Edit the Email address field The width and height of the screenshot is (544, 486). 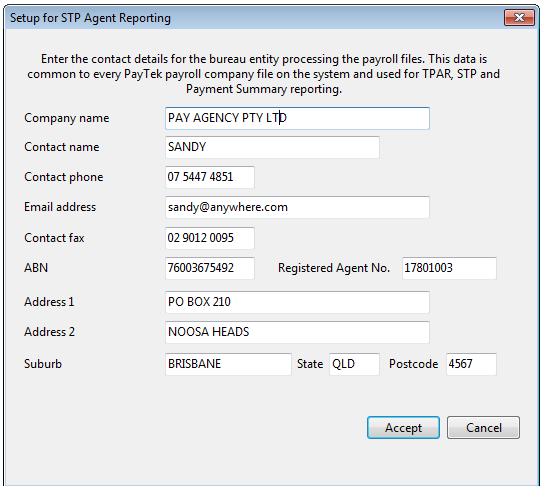point(297,207)
